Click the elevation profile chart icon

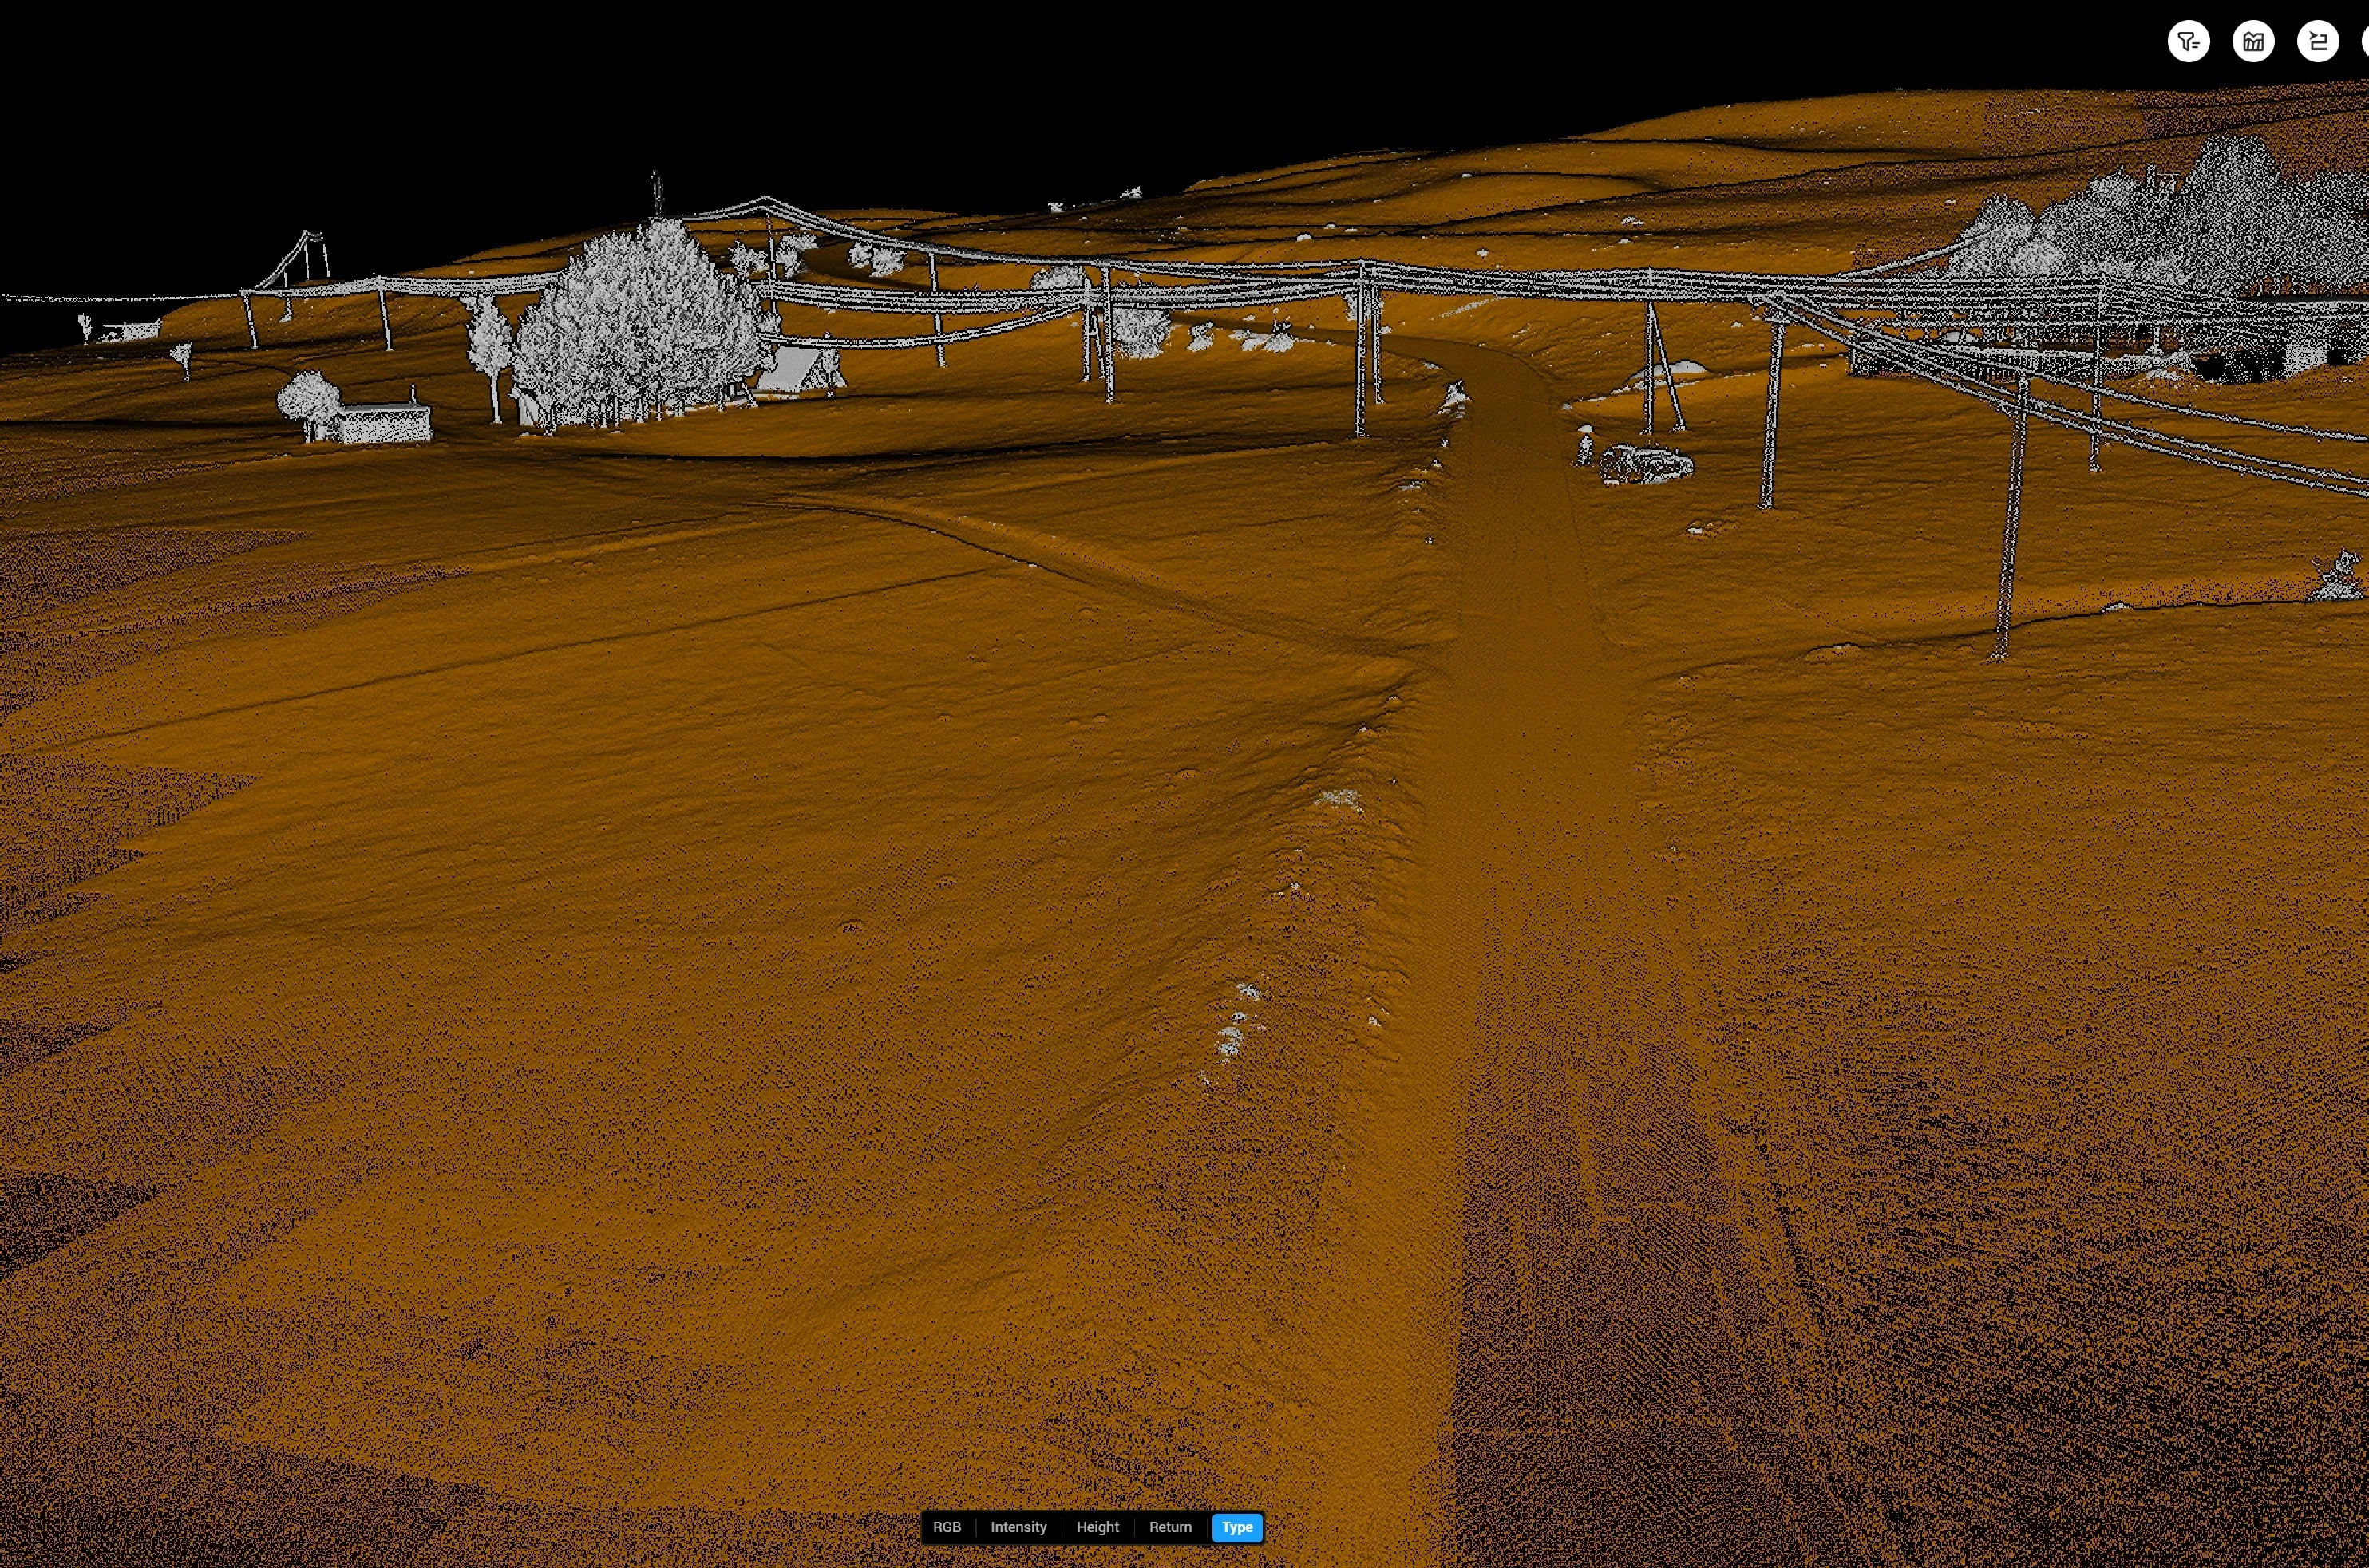pos(2253,42)
